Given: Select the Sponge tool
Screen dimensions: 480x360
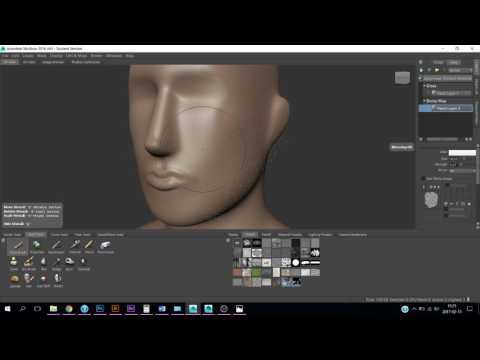Looking at the screenshot, I should pyautogui.click(x=15, y=280).
